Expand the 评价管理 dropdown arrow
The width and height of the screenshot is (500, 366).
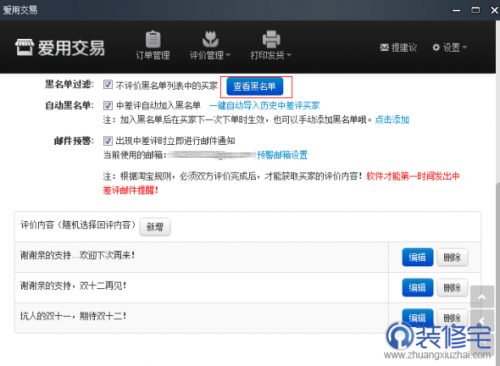coord(228,55)
